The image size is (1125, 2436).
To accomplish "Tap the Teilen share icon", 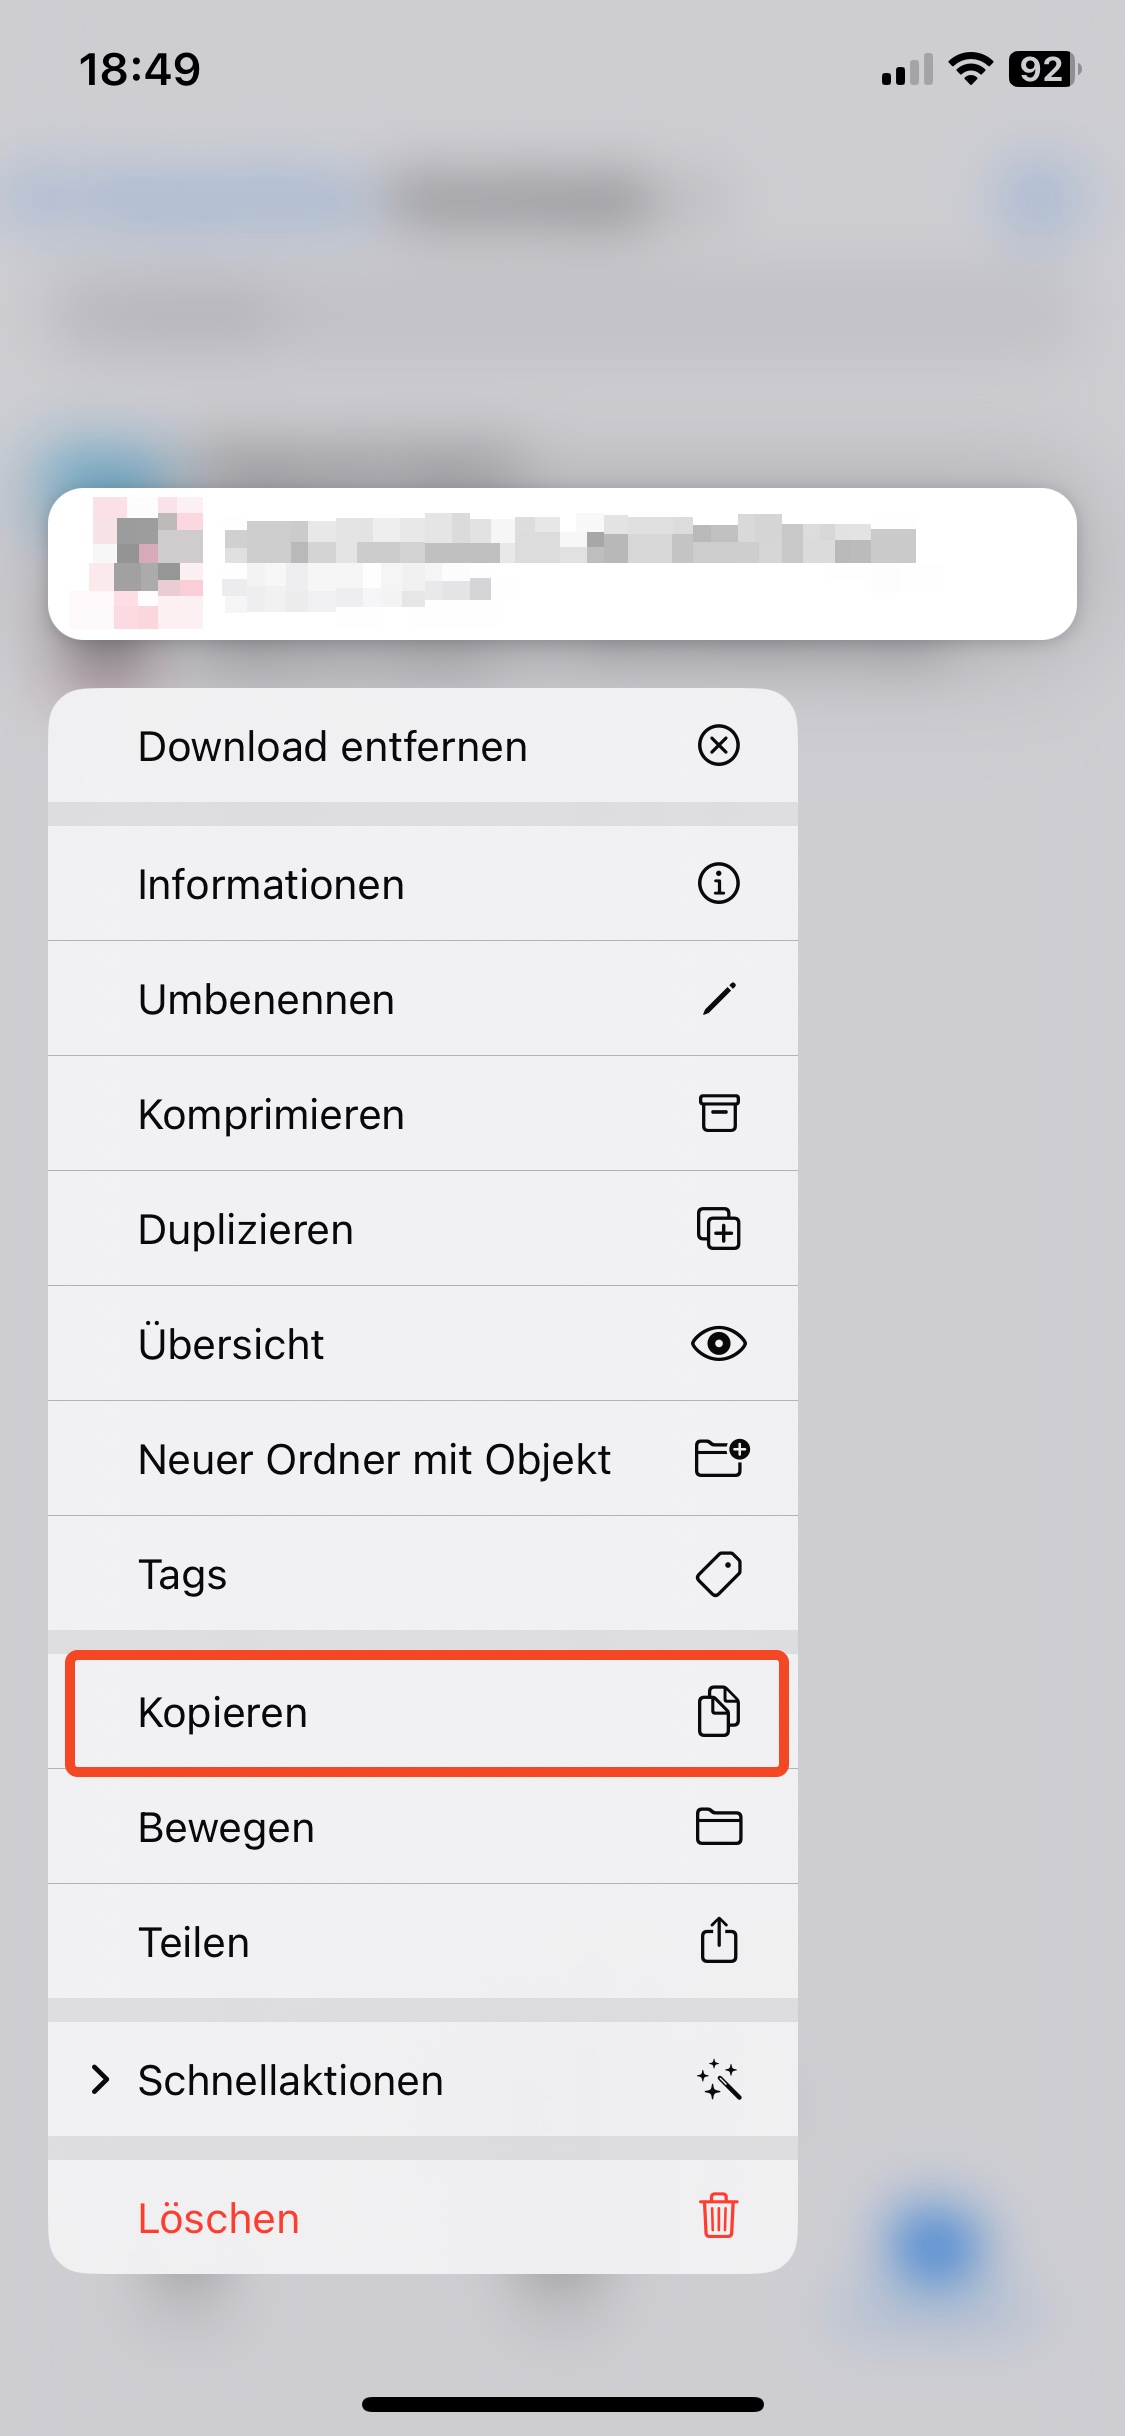I will pyautogui.click(x=718, y=1941).
